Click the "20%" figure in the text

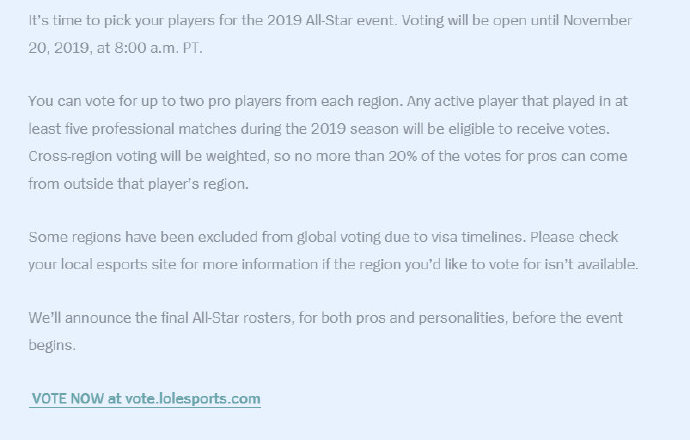click(x=403, y=156)
